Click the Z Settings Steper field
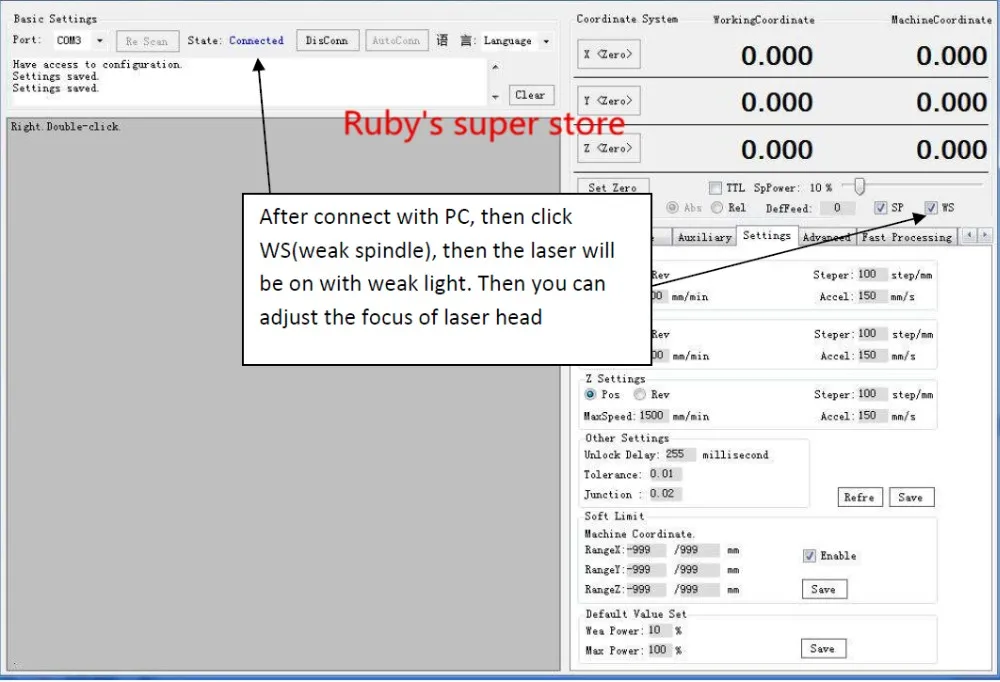 click(x=872, y=394)
